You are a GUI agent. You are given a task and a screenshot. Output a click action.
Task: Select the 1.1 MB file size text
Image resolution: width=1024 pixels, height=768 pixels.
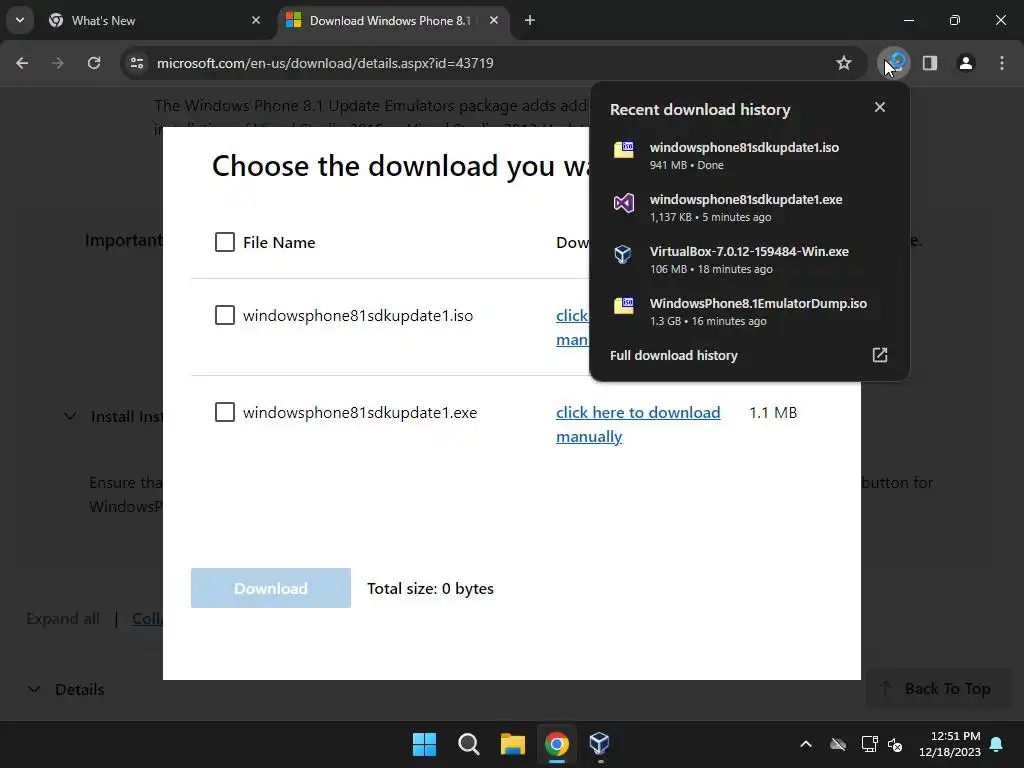point(773,413)
